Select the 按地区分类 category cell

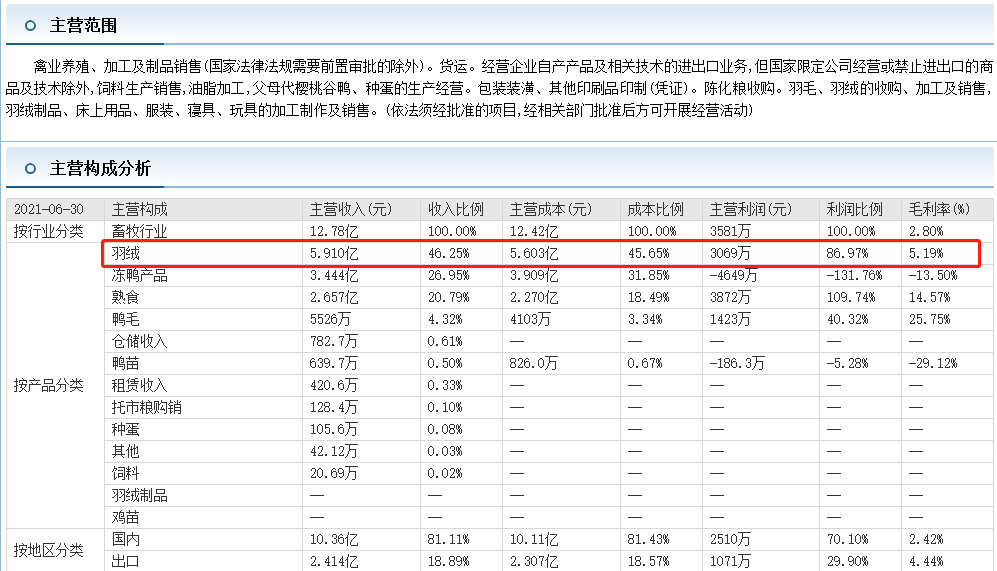49,550
